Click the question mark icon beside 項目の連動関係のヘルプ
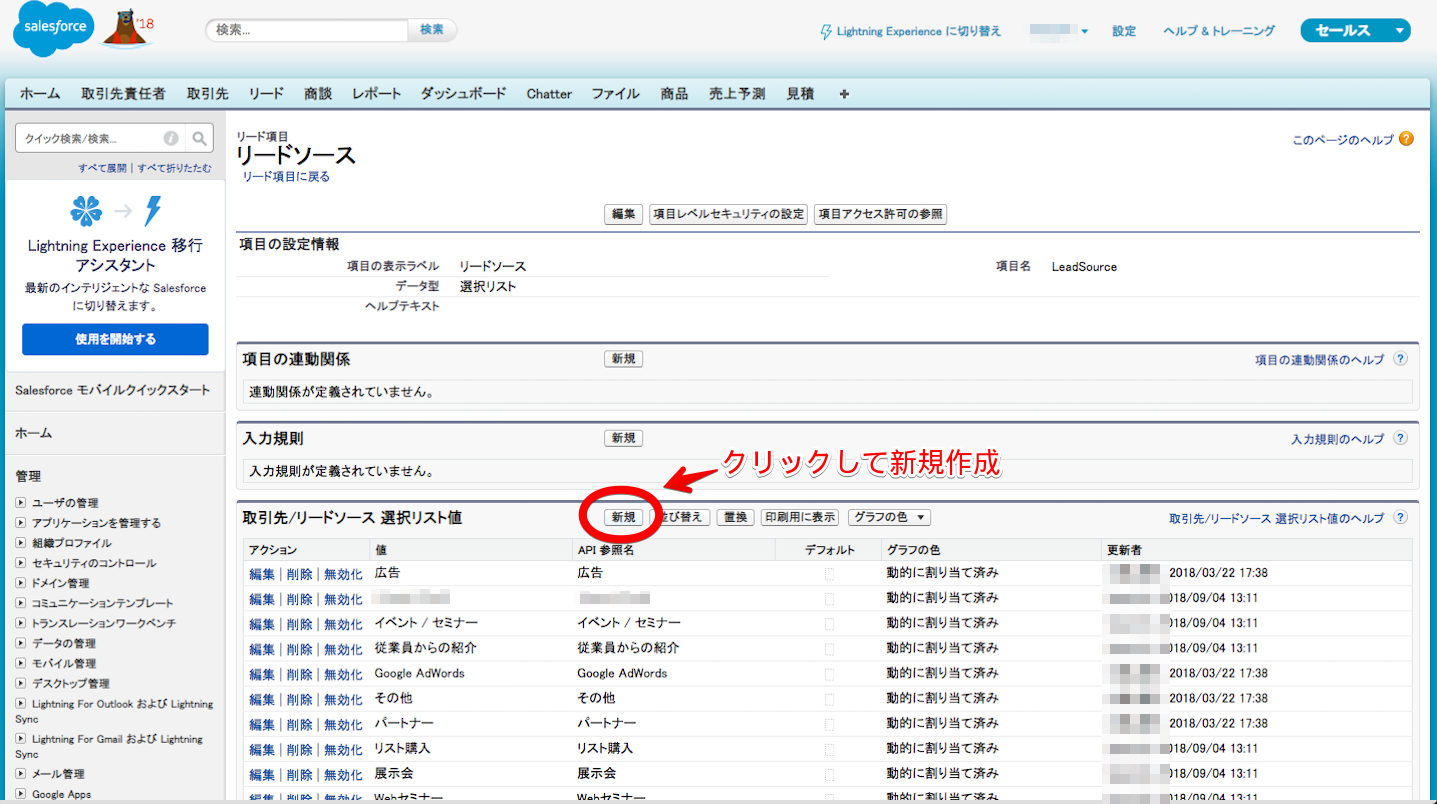This screenshot has height=804, width=1437. 1400,359
